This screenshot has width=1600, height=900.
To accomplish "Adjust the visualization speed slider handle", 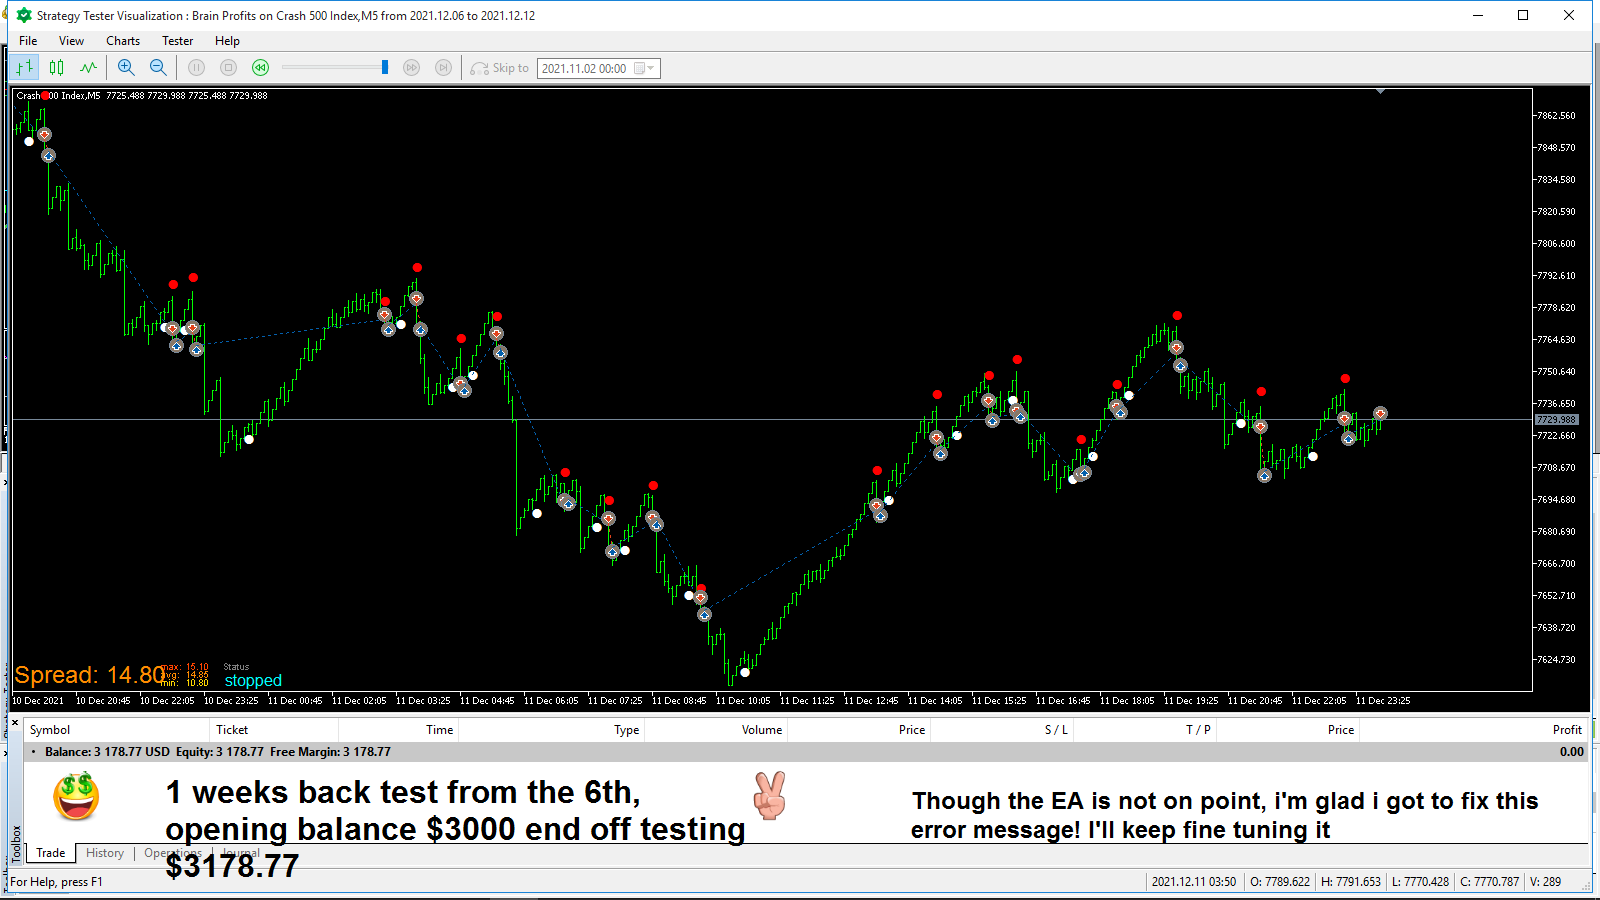I will [x=385, y=67].
